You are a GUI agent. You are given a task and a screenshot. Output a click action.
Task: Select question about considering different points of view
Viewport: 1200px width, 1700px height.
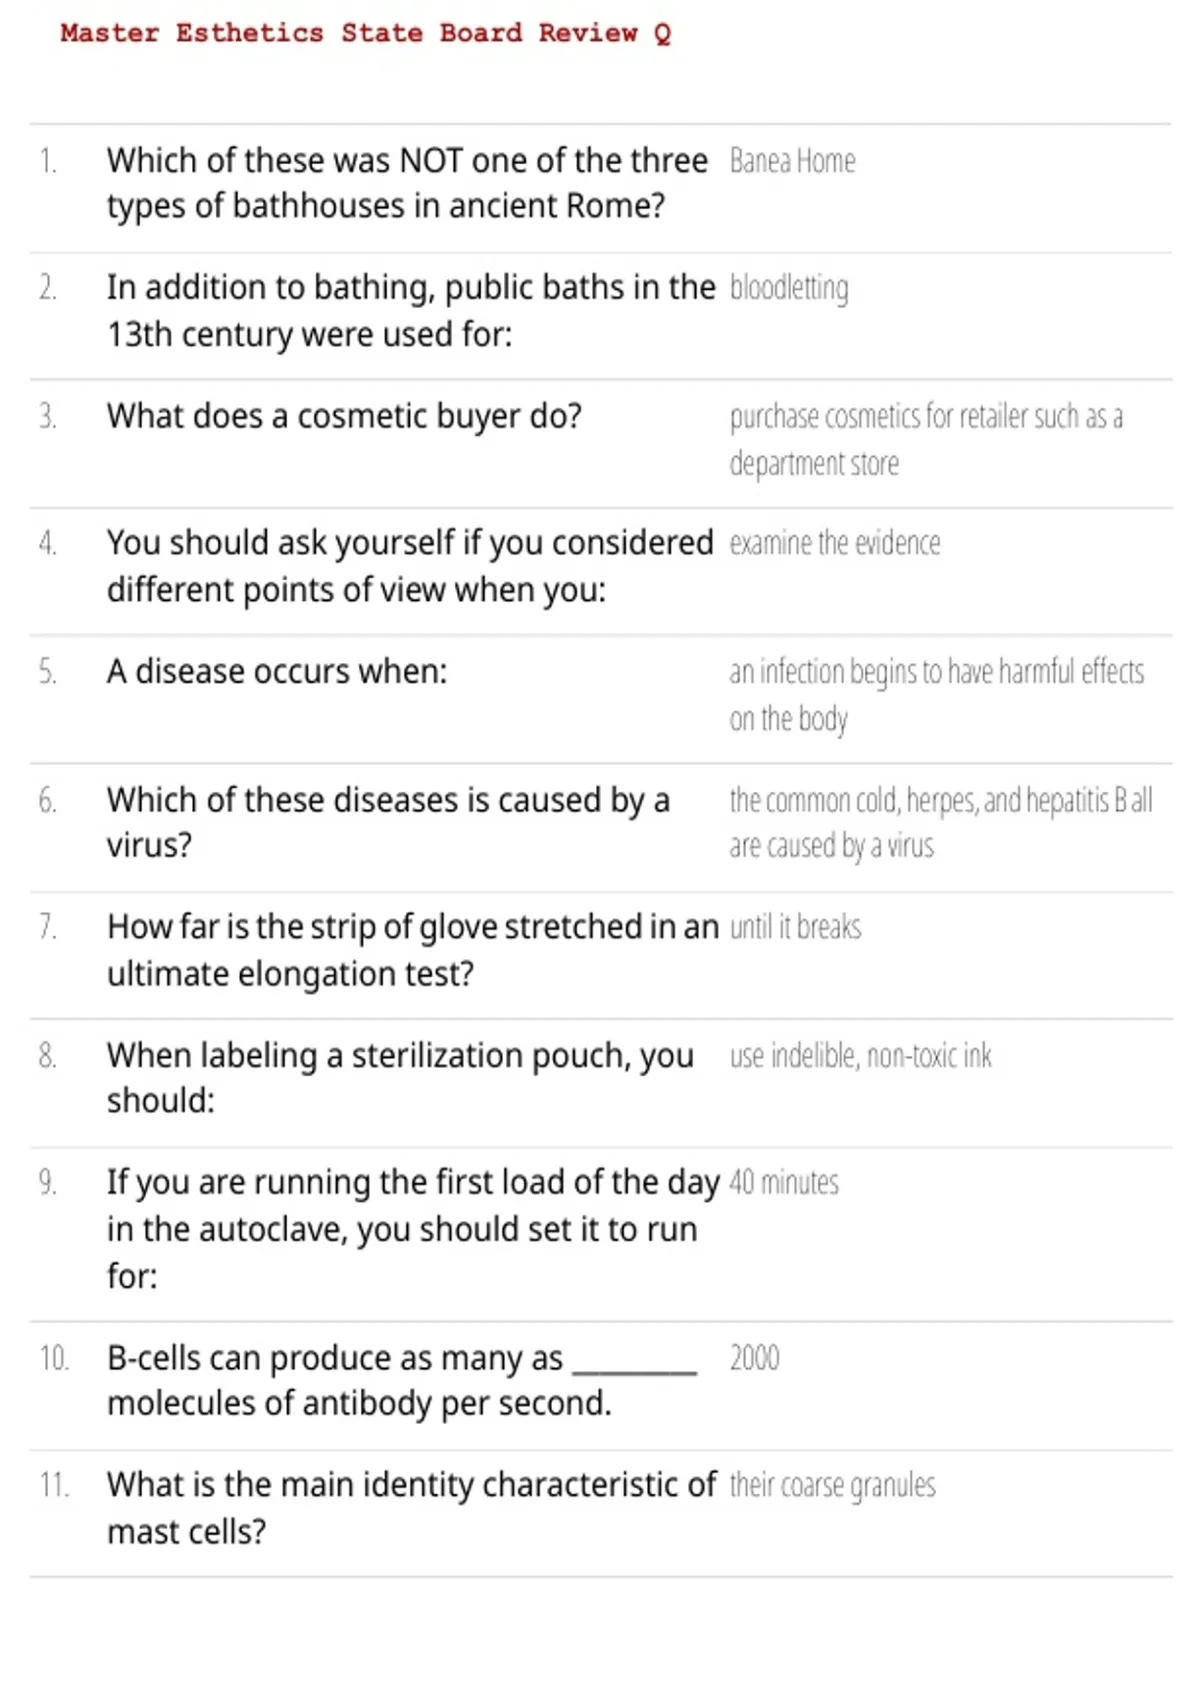click(410, 566)
